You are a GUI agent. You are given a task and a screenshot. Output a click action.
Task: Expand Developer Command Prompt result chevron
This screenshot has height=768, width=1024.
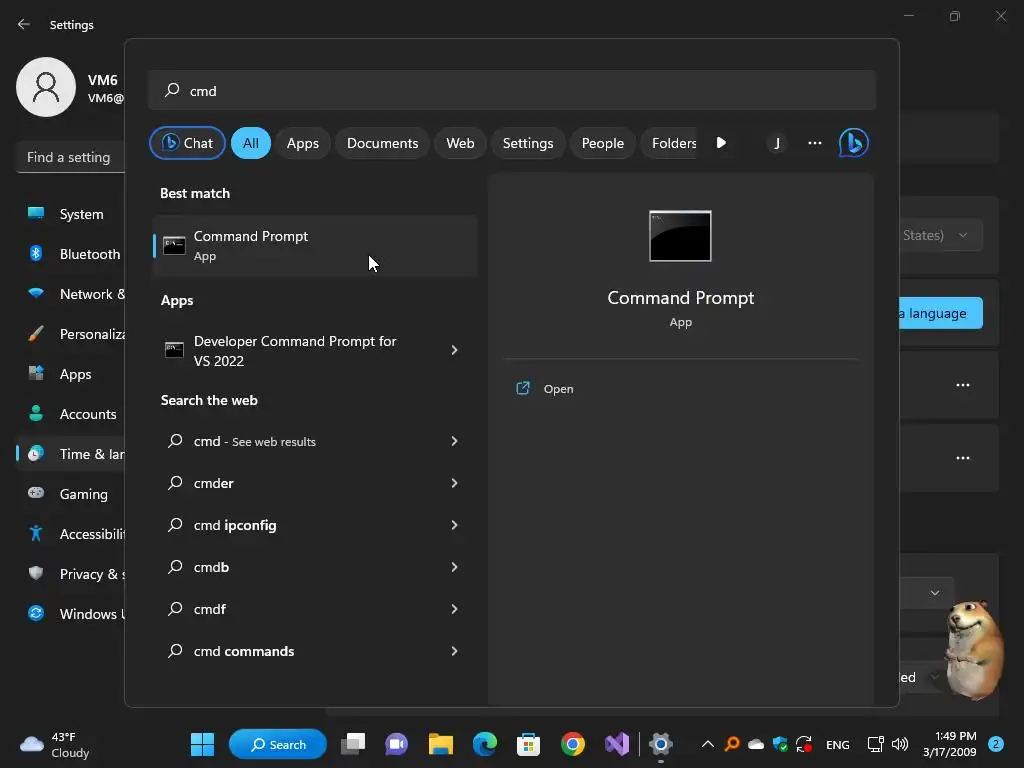[455, 351]
